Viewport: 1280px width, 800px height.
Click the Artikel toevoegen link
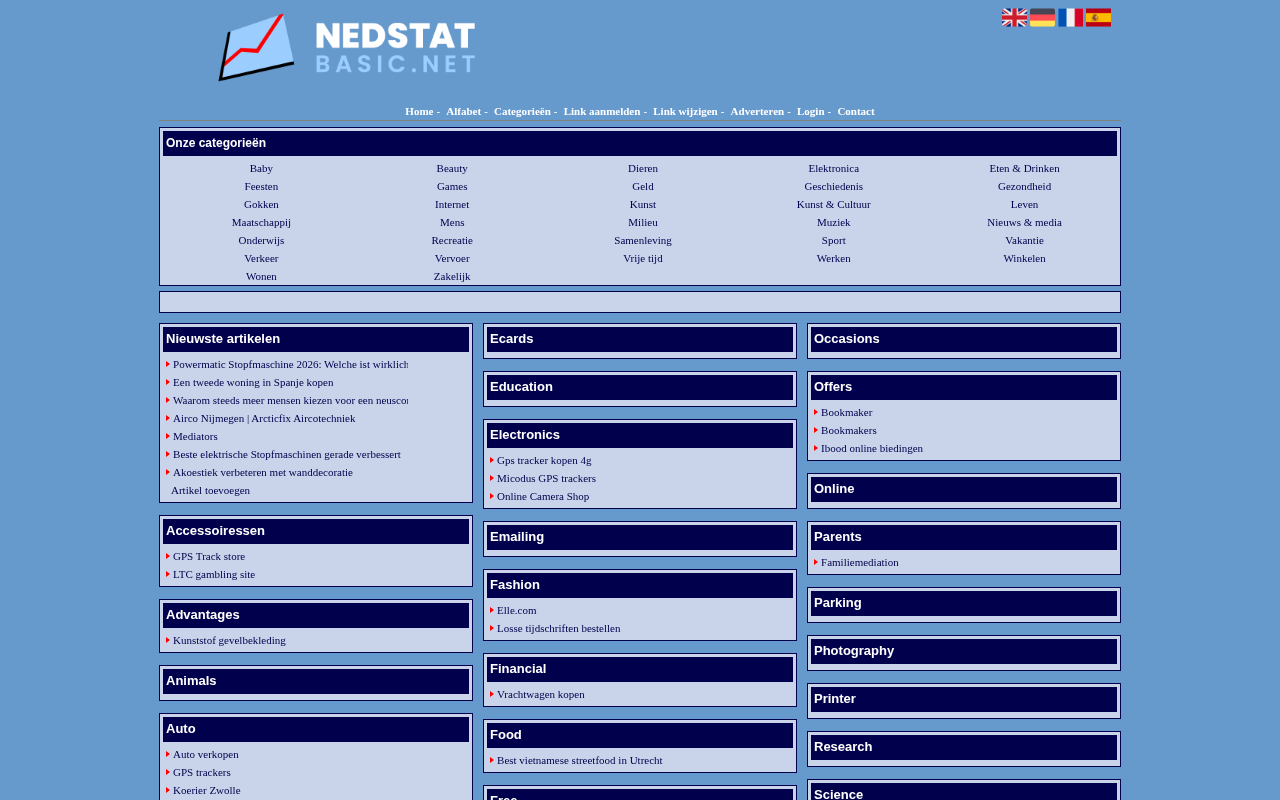tap(210, 490)
